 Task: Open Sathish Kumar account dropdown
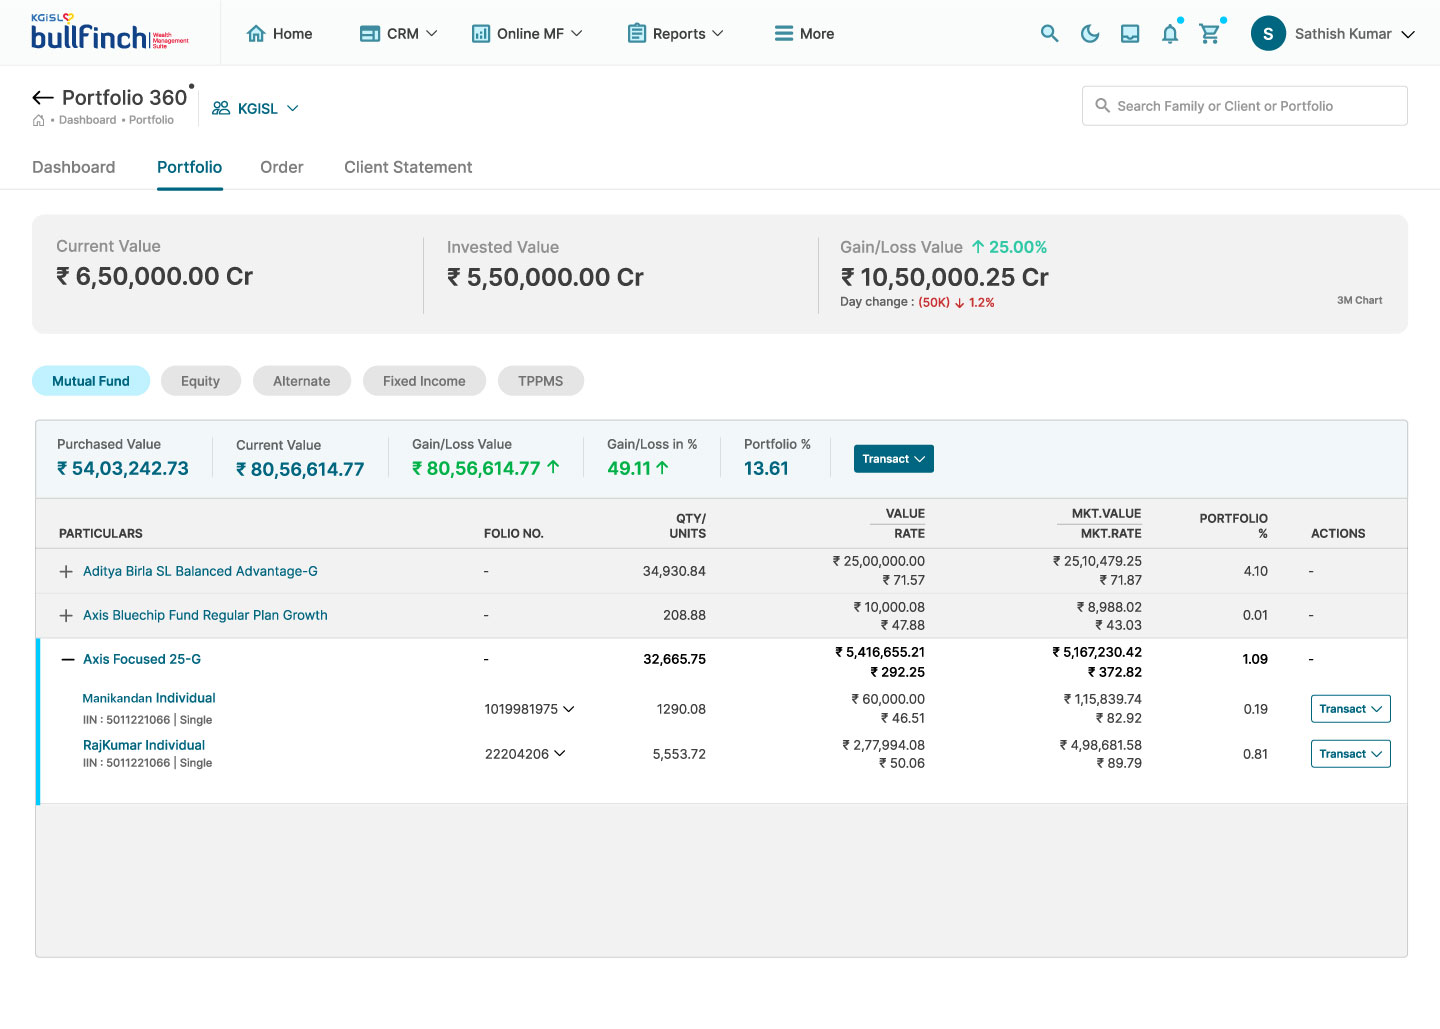(1354, 33)
